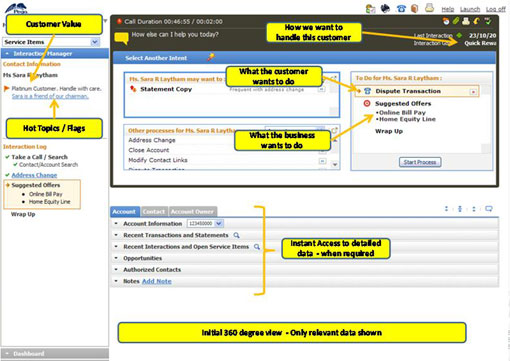
Task: Expand the Dashboard panel at bottom left
Action: (55, 353)
